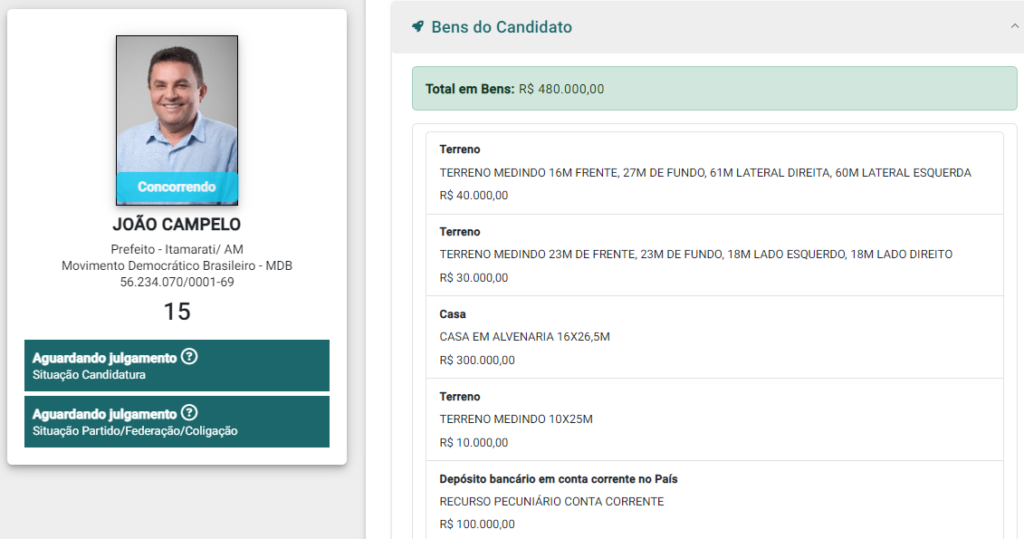Select the Terreno medindo 10X25M entry
Screen dimensions: 1024x539
tap(714, 420)
